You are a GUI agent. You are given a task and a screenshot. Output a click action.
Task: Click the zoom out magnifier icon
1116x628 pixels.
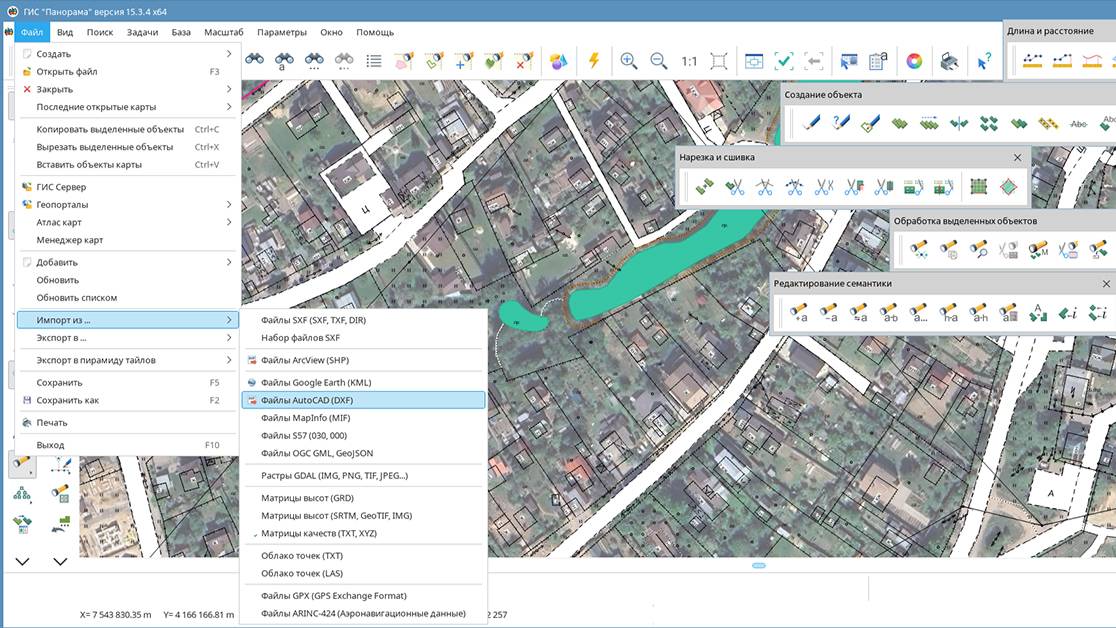658,61
